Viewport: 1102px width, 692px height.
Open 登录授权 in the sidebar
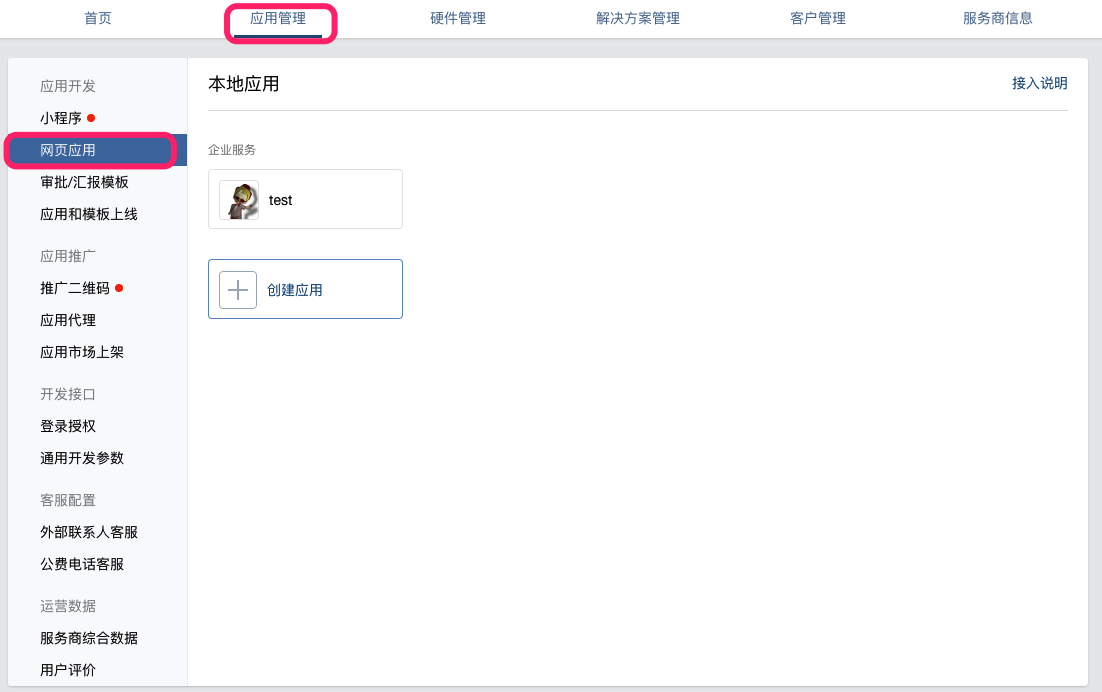(68, 426)
